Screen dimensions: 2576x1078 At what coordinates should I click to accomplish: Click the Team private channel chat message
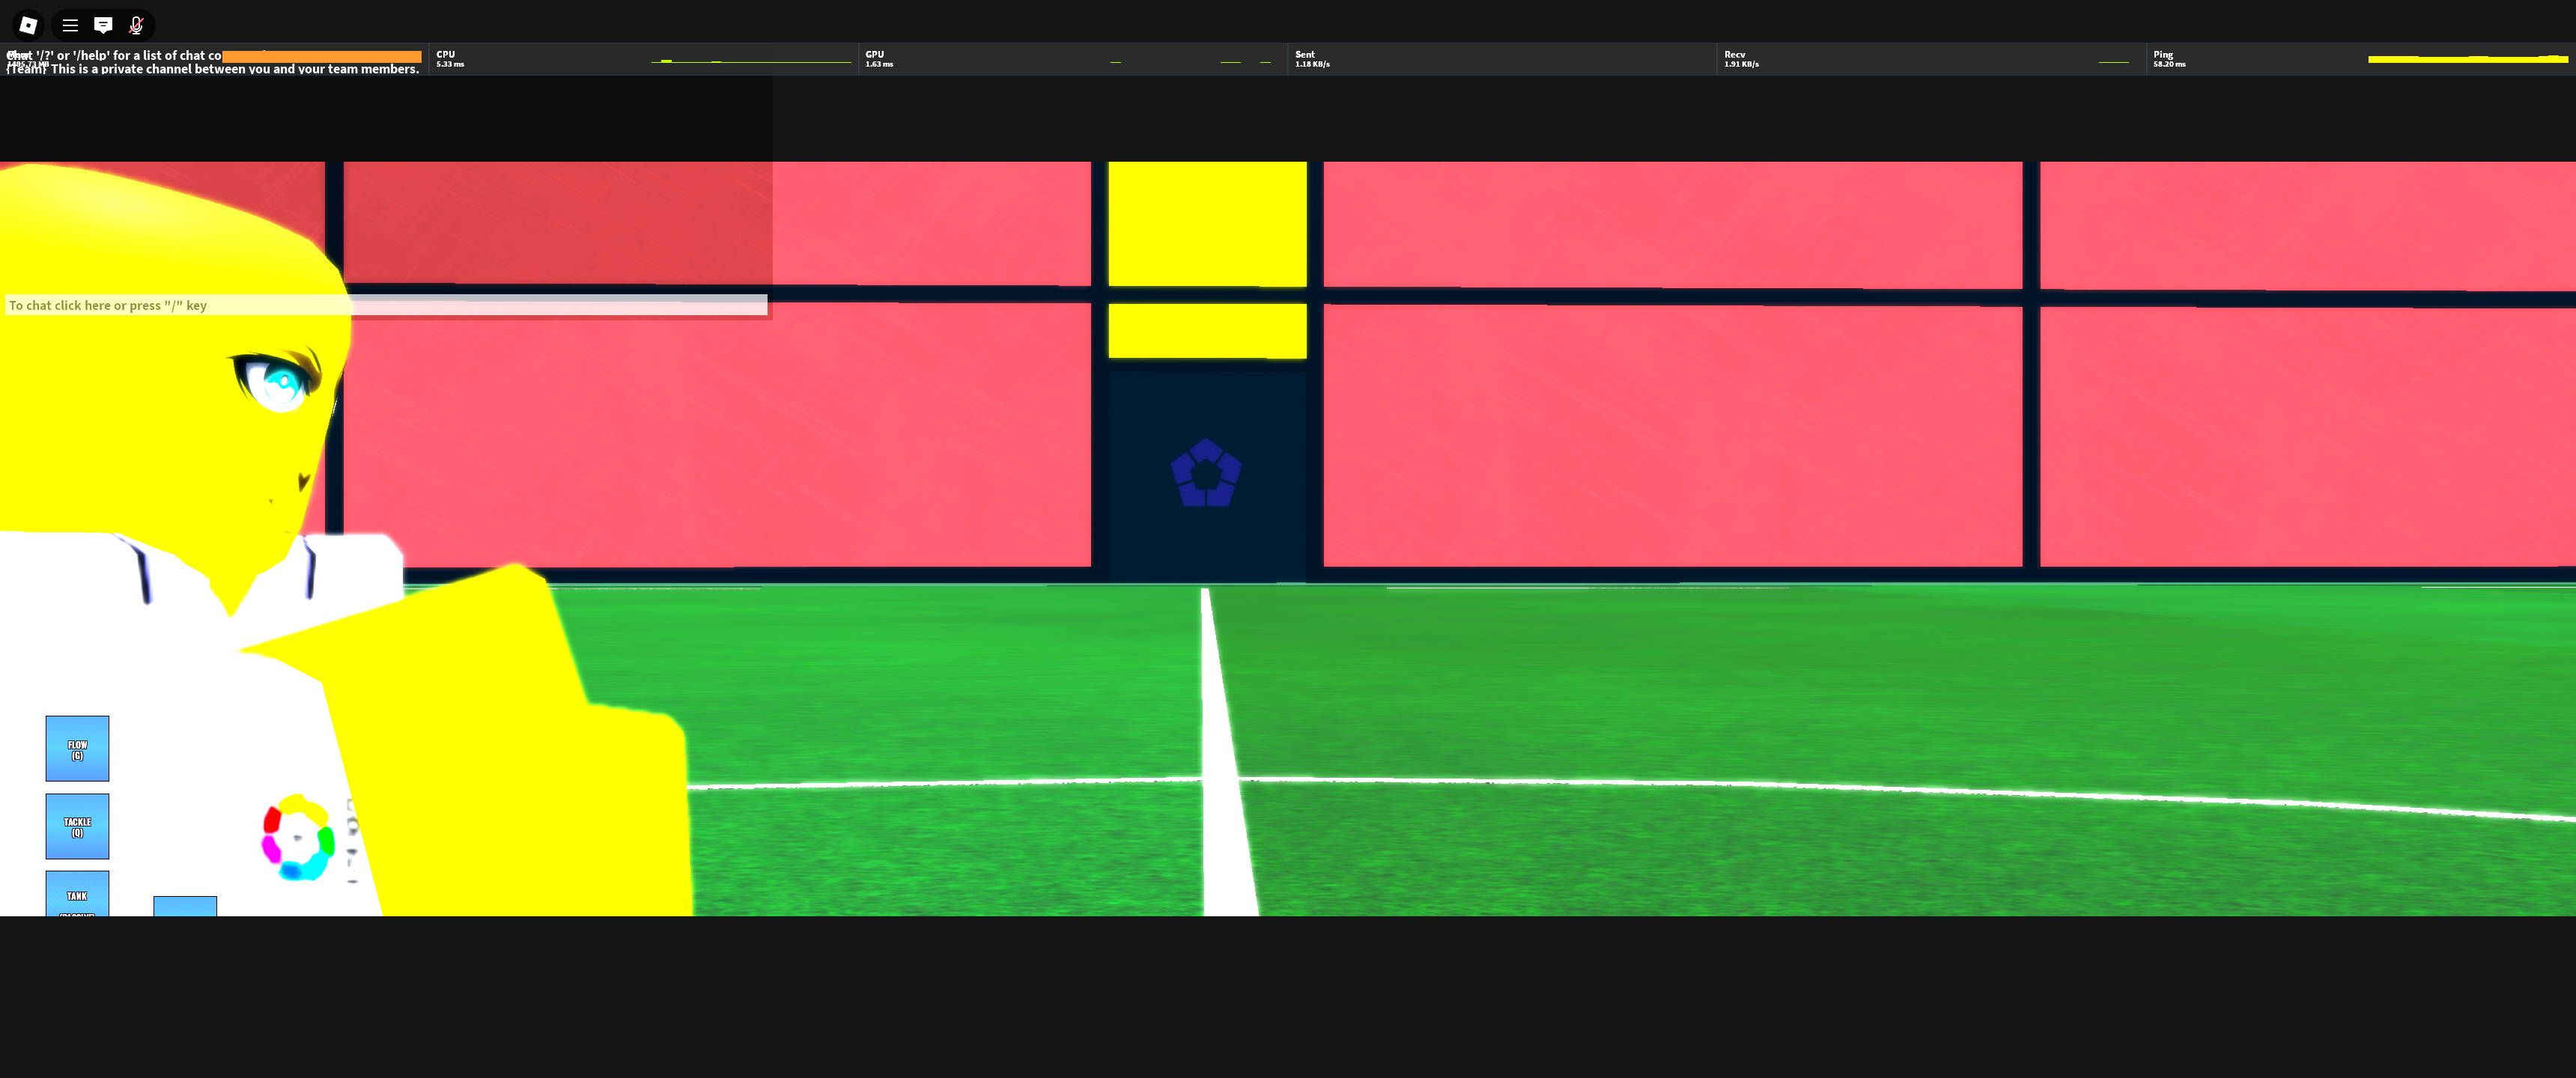[212, 69]
